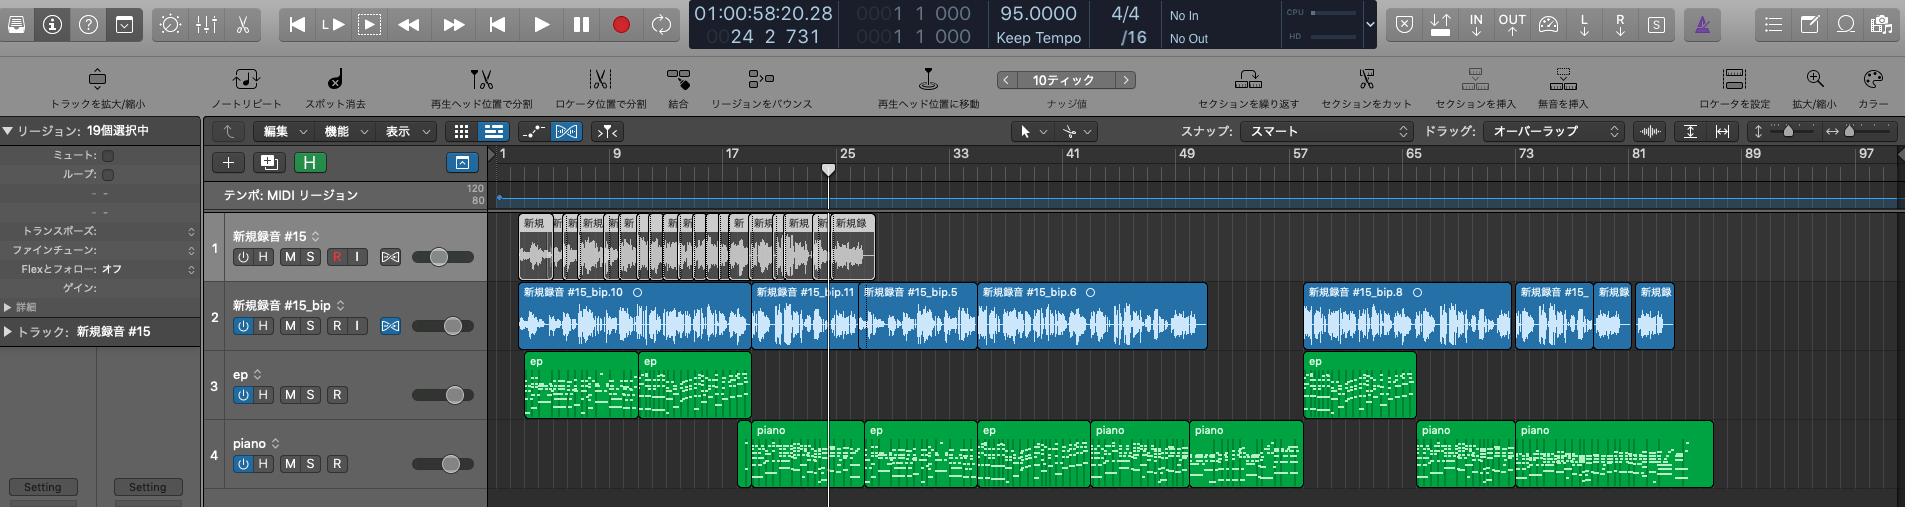Mute track 1 新規録音 #15
This screenshot has height=507, width=1905.
pos(290,257)
